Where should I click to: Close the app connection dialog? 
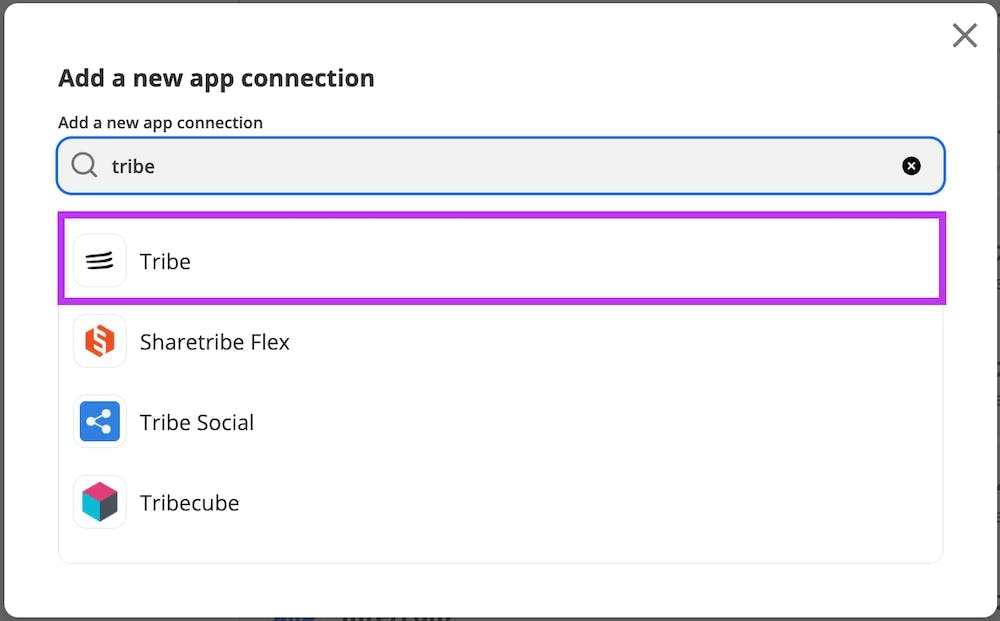(964, 36)
